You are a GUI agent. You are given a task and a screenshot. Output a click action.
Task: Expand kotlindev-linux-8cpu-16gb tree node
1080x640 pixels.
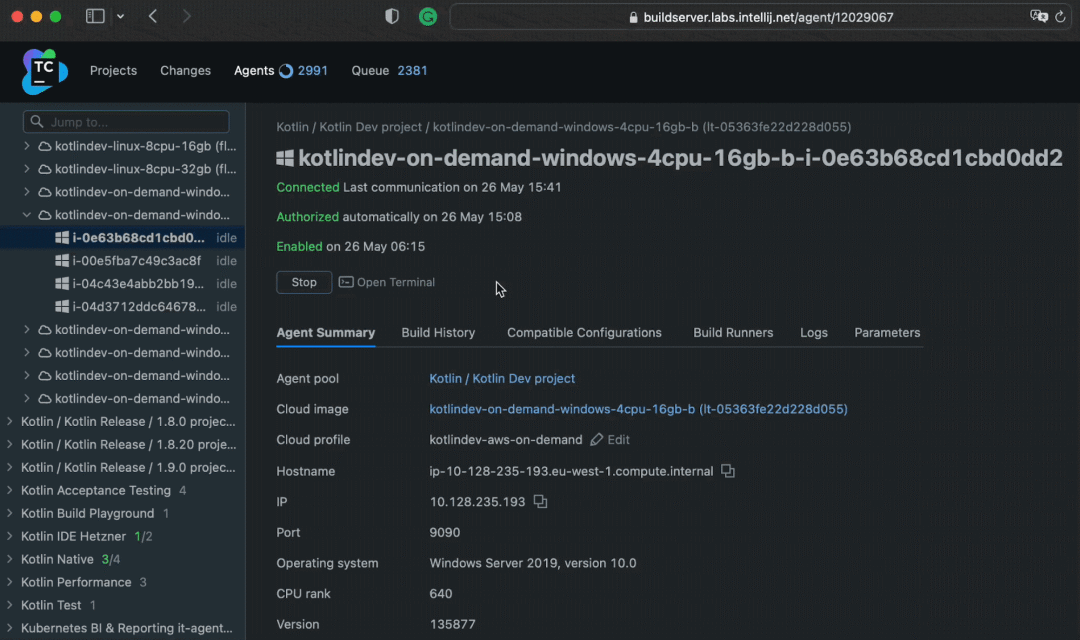27,146
